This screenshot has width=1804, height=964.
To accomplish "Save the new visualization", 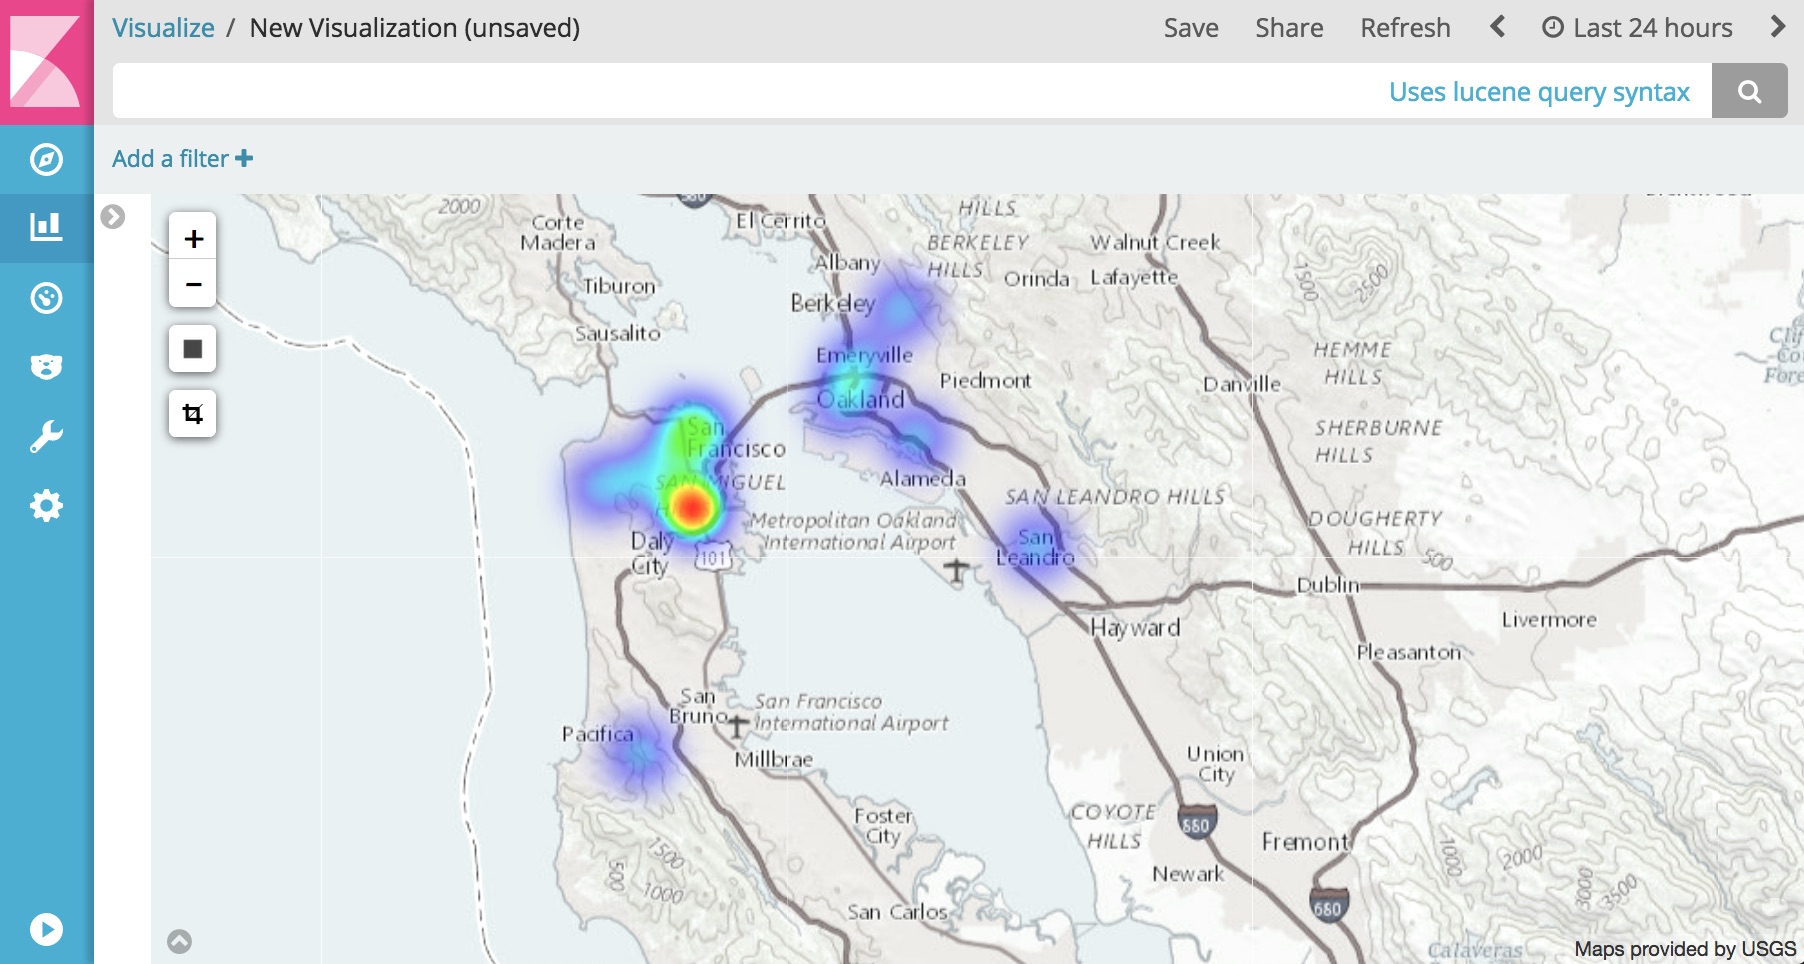I will coord(1190,27).
